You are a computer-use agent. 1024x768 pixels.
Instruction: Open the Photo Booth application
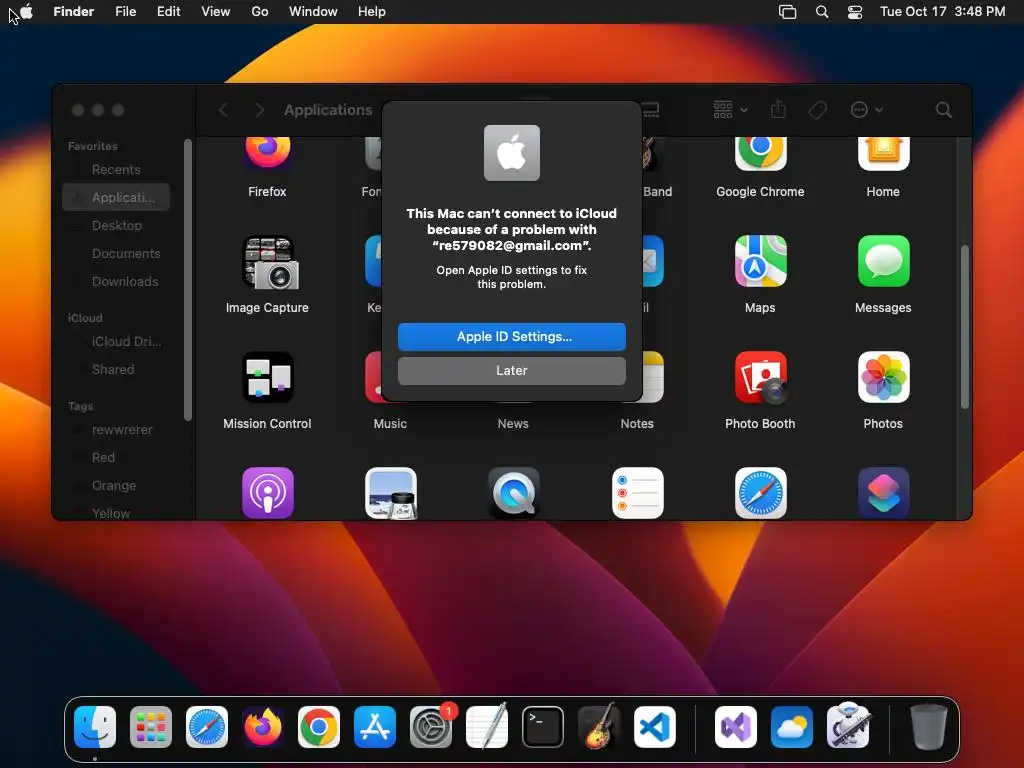(x=760, y=377)
